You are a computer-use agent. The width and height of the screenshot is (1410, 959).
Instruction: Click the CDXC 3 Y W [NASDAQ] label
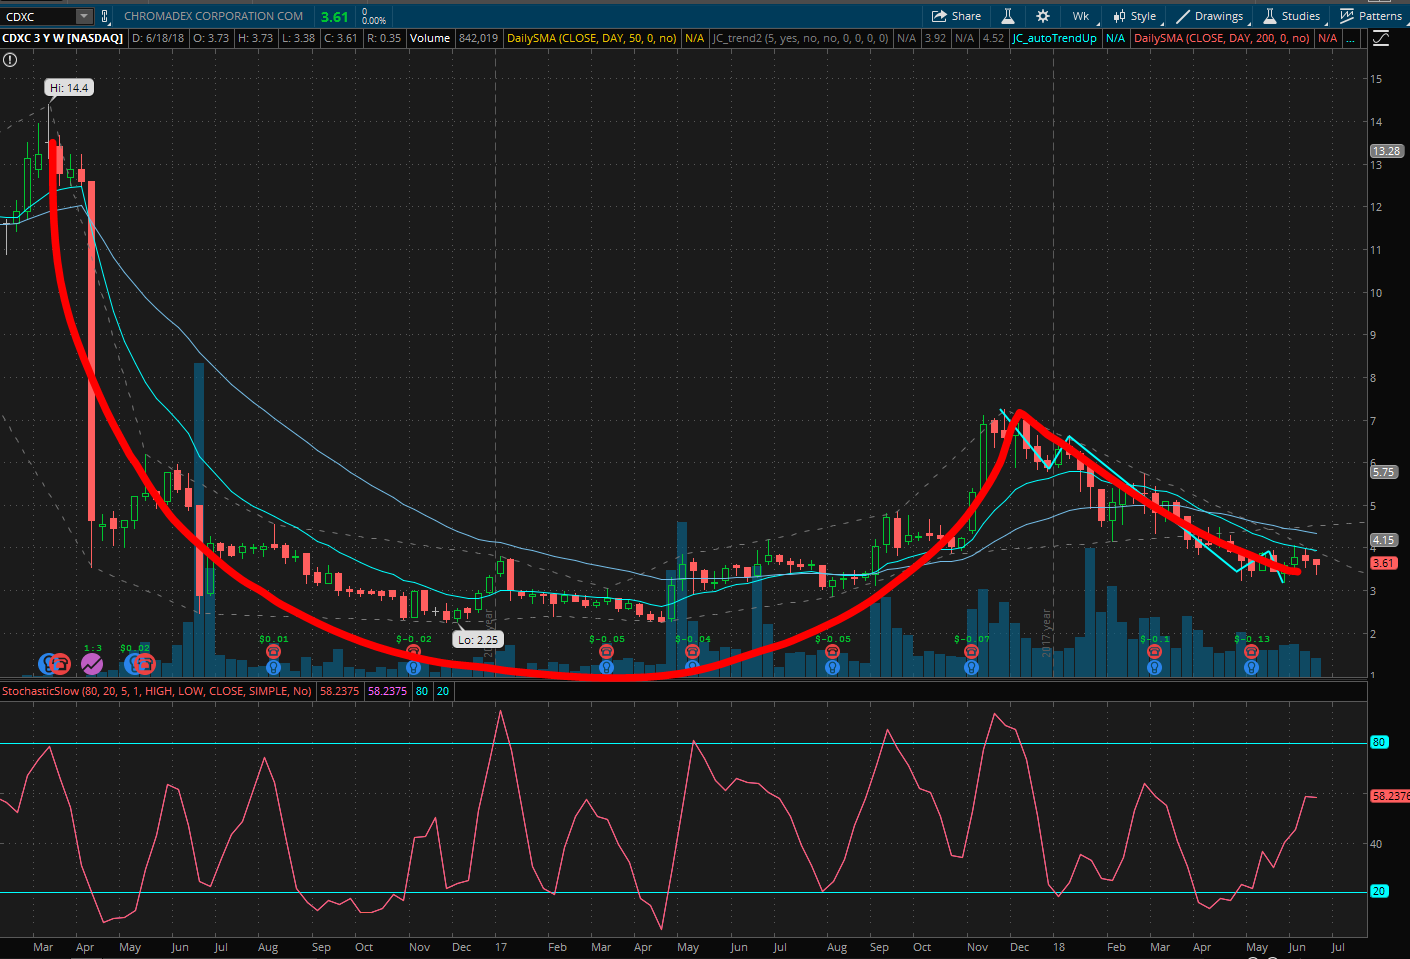63,38
